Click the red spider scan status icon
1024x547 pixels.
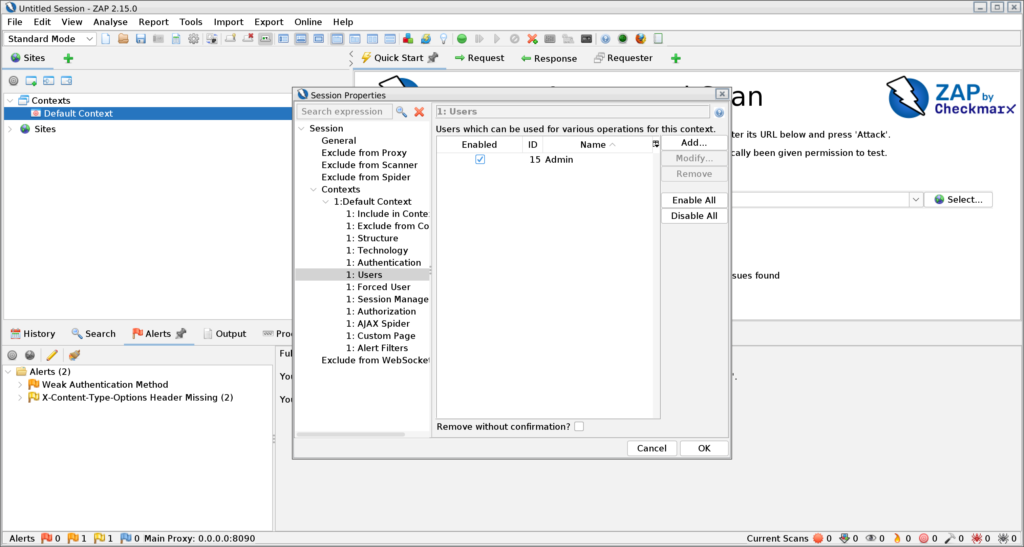[977, 539]
